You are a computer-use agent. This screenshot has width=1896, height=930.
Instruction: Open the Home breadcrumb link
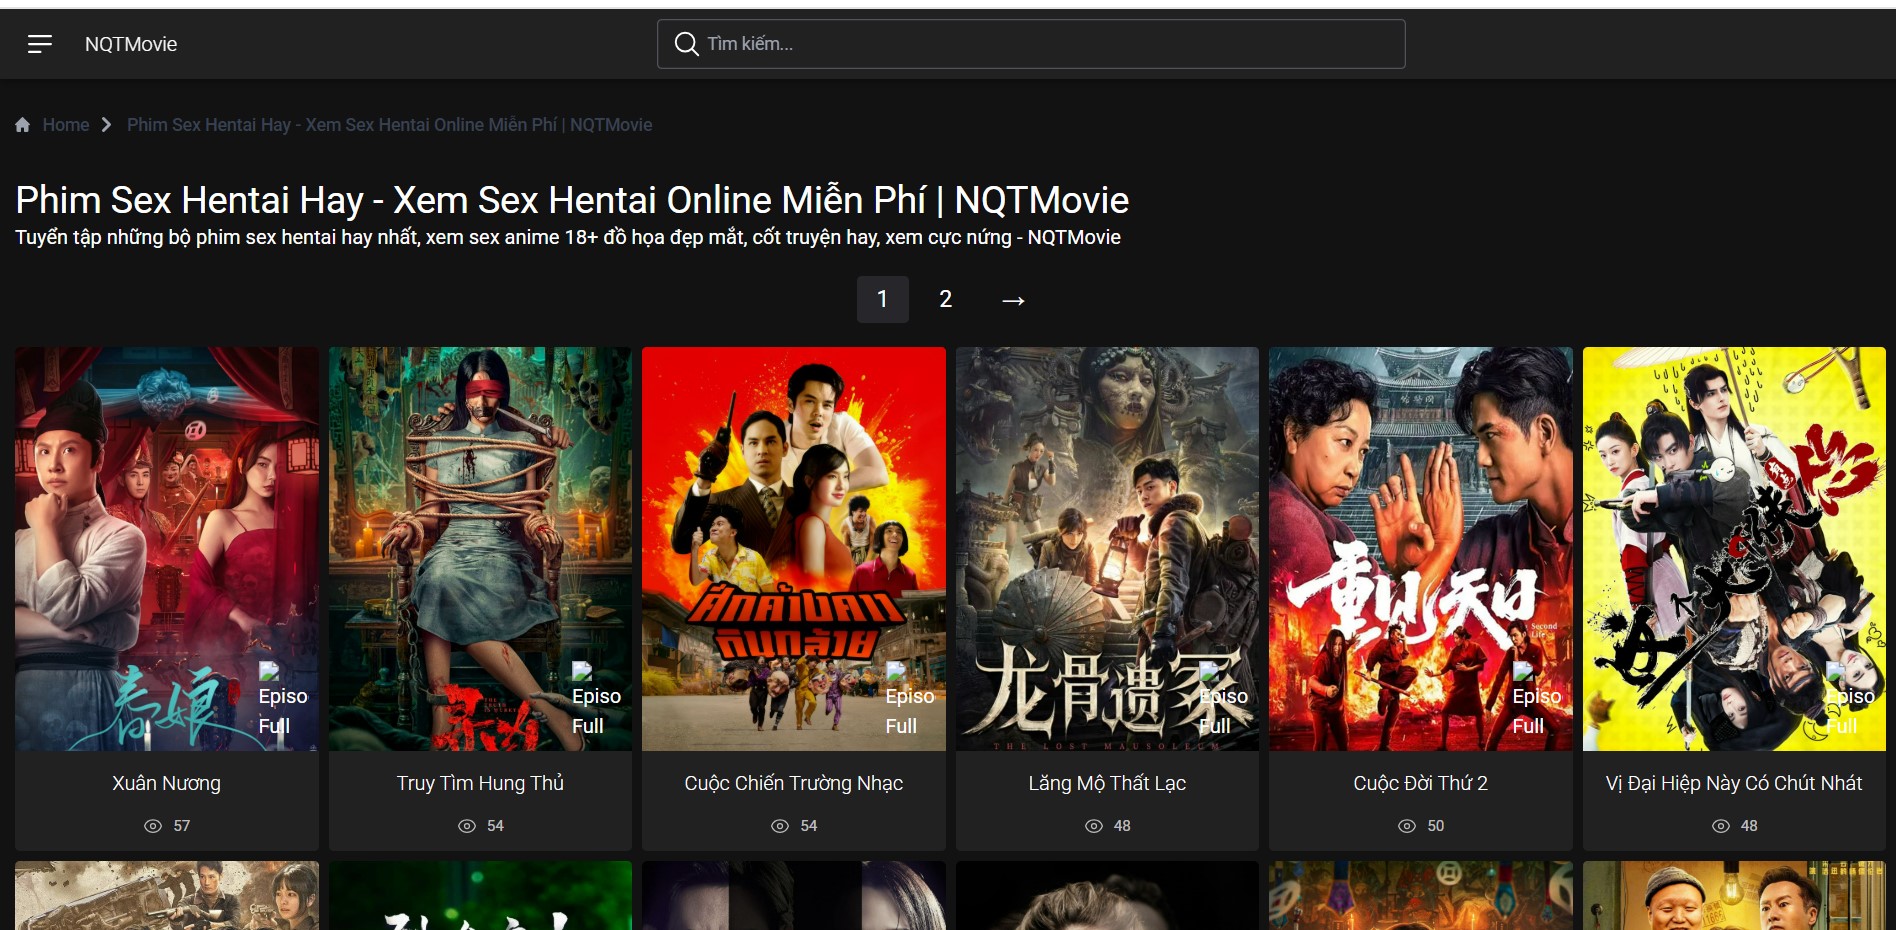[66, 124]
